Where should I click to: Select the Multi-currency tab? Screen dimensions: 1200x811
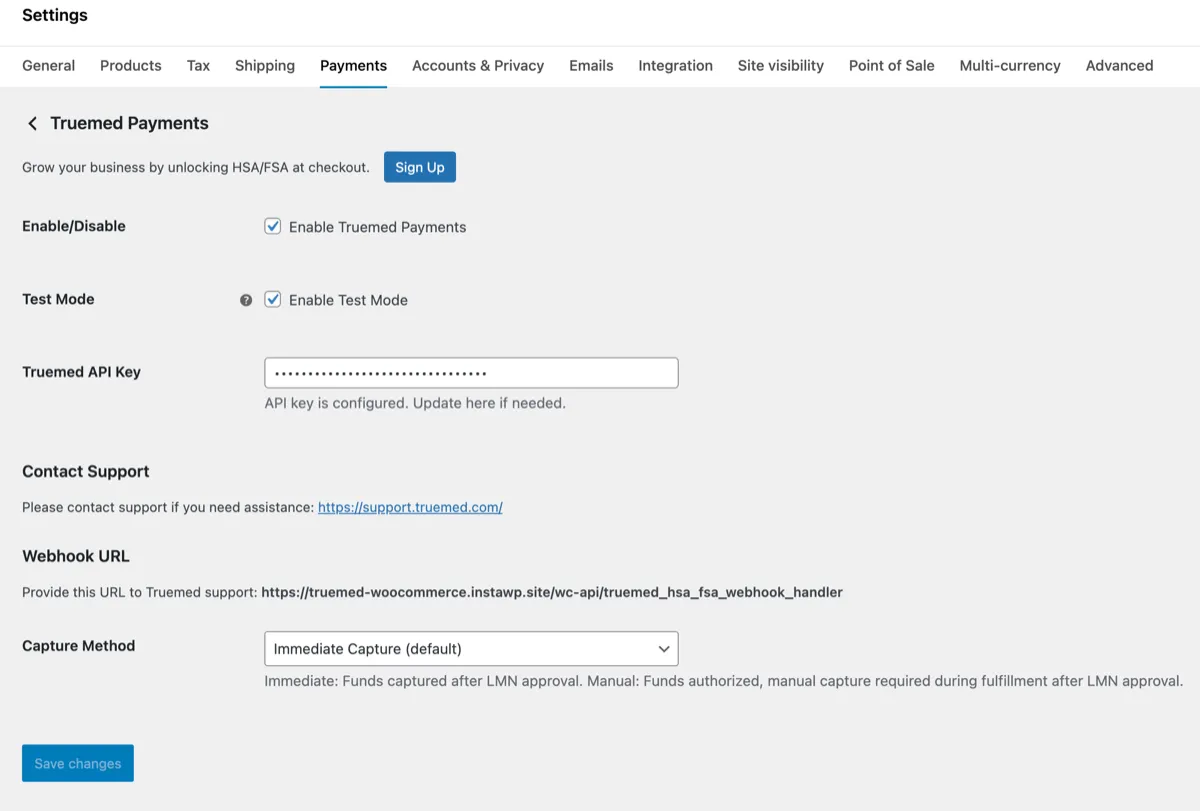(1010, 65)
